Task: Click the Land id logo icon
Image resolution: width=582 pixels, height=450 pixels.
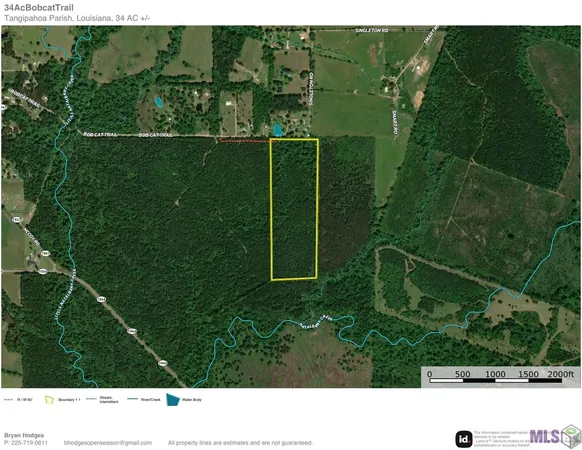Action: coord(464,439)
